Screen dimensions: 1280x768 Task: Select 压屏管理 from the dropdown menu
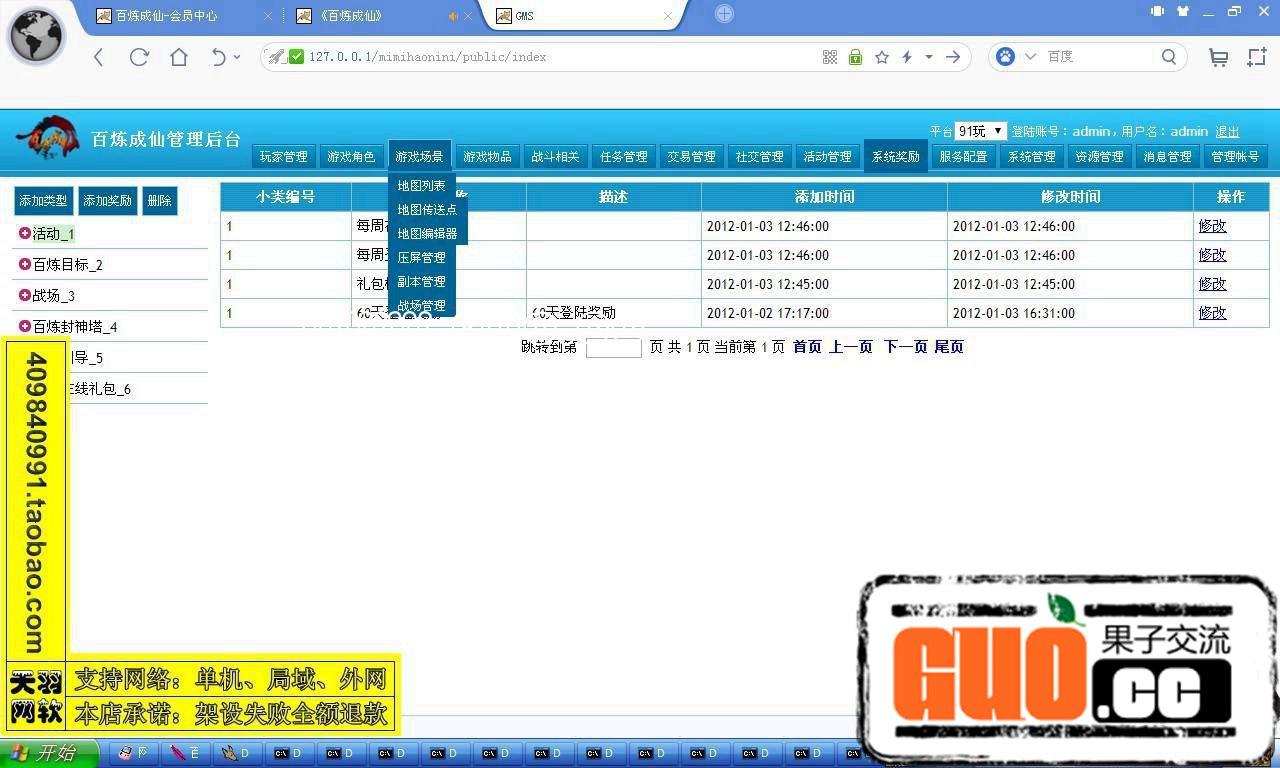(x=421, y=258)
